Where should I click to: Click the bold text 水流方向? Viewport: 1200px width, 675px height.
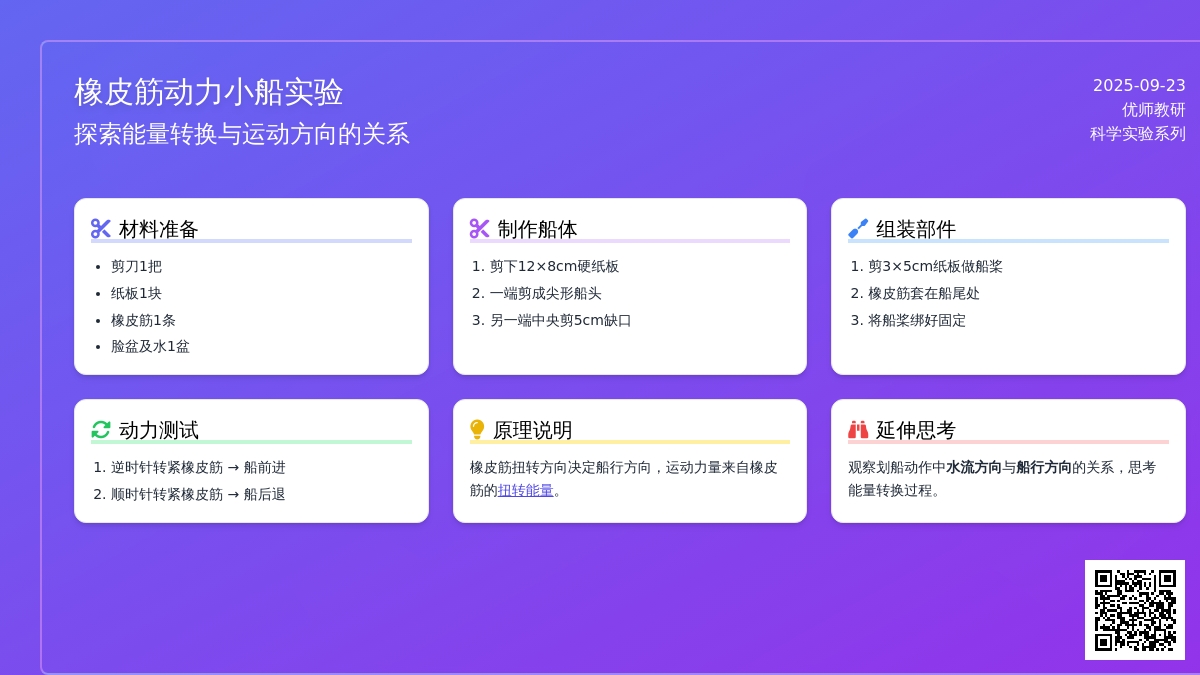974,467
